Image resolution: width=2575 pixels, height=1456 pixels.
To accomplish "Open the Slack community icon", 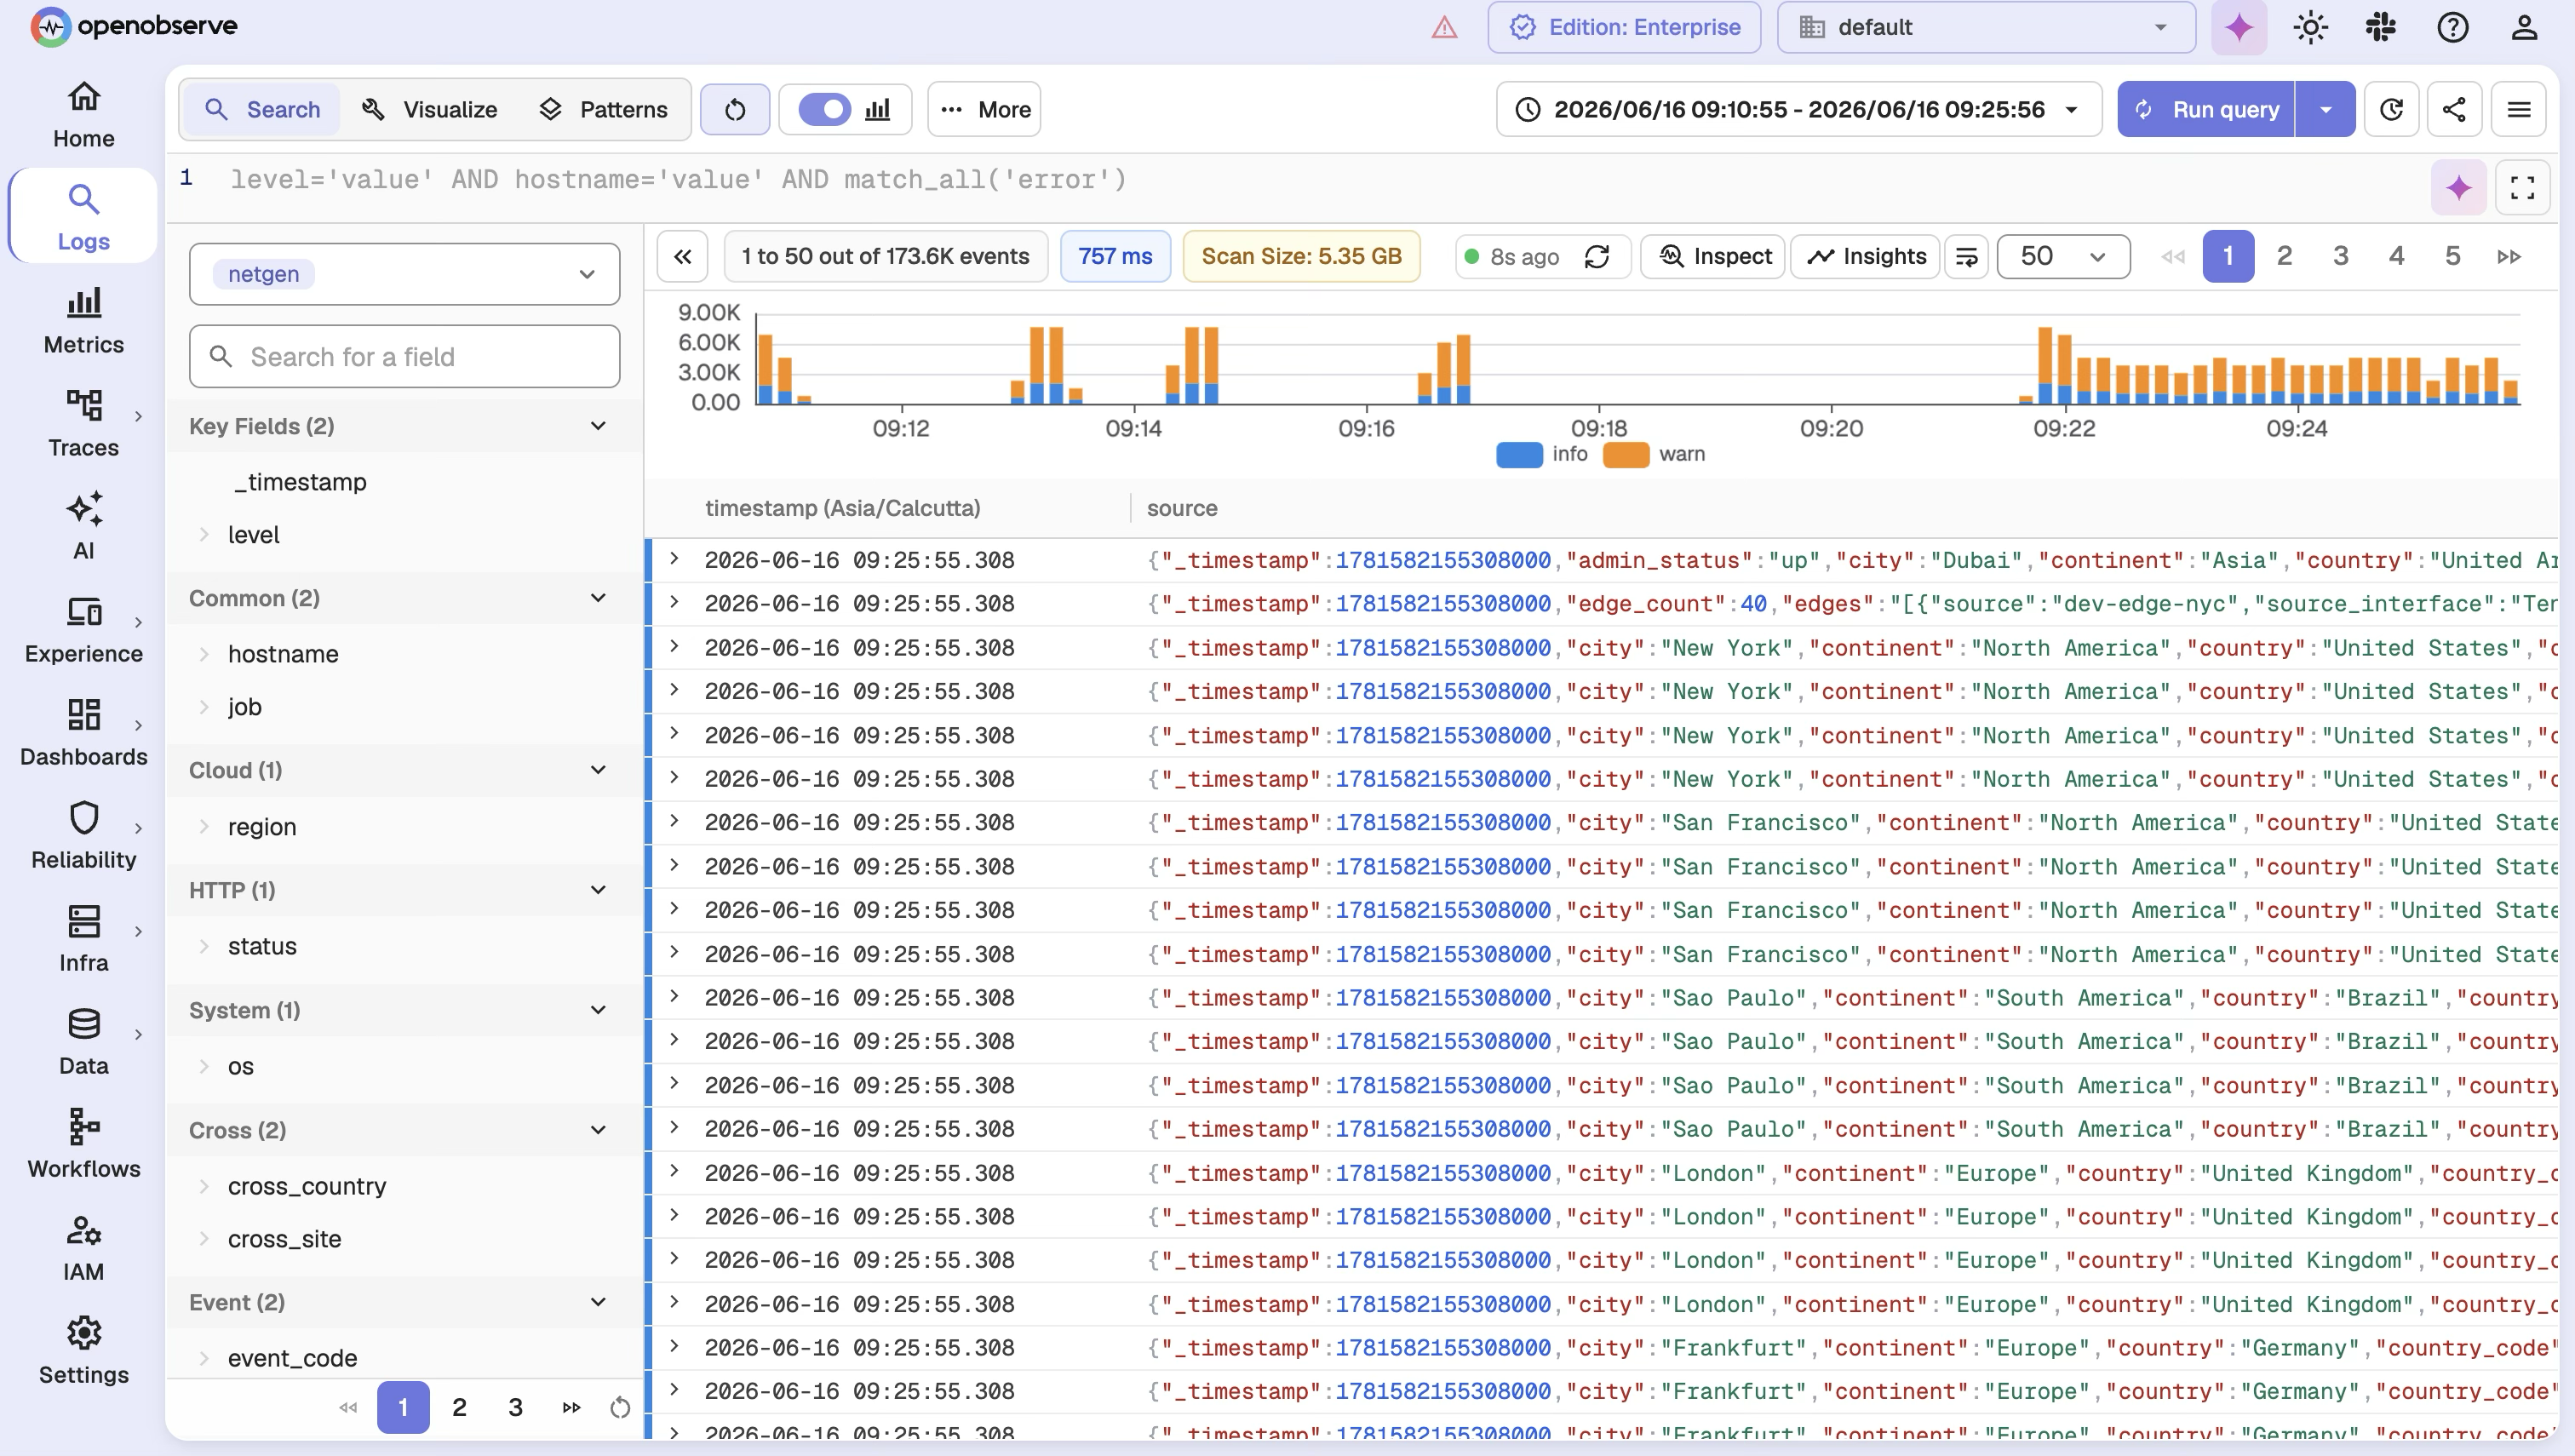I will (2381, 27).
